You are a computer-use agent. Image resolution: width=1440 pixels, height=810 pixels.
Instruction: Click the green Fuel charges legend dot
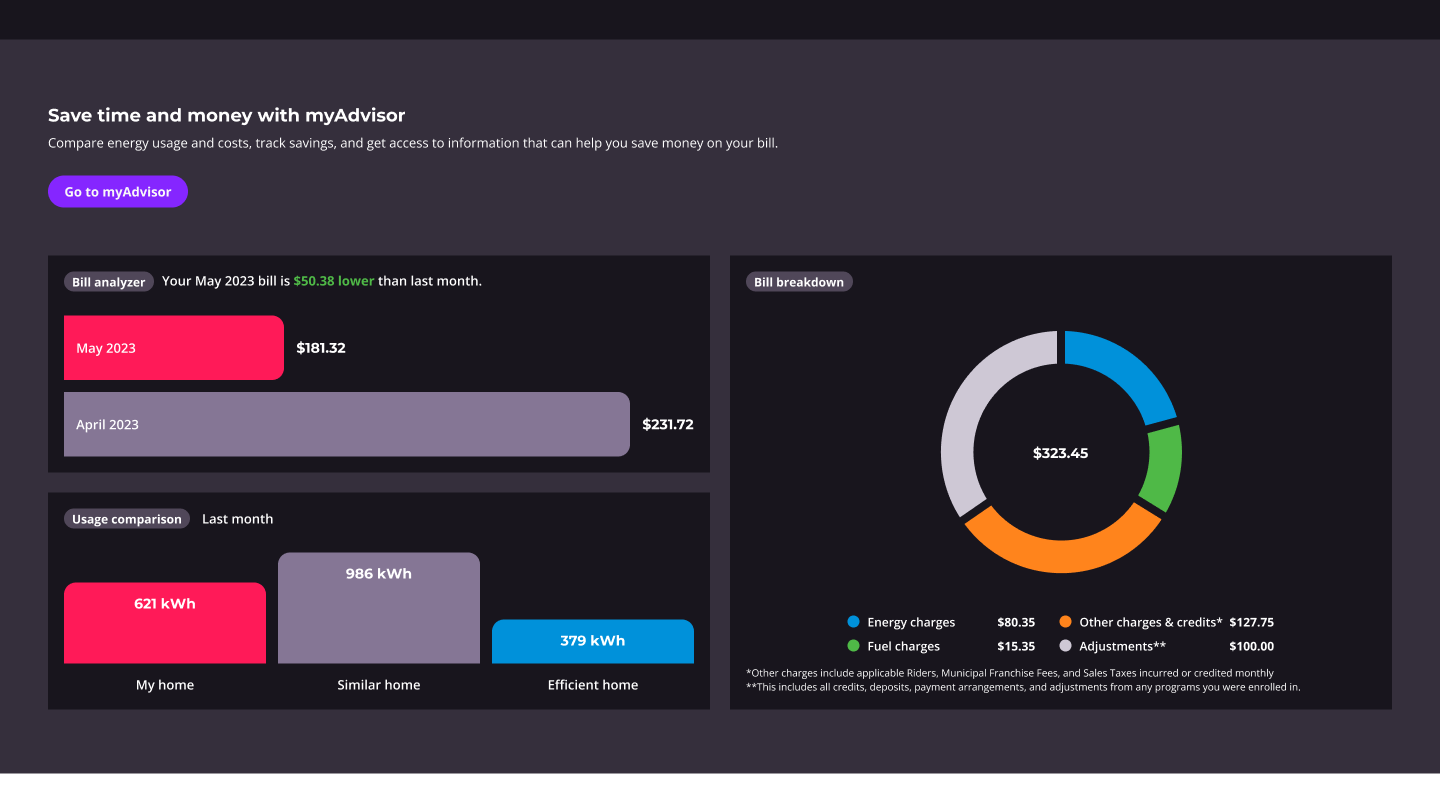853,646
